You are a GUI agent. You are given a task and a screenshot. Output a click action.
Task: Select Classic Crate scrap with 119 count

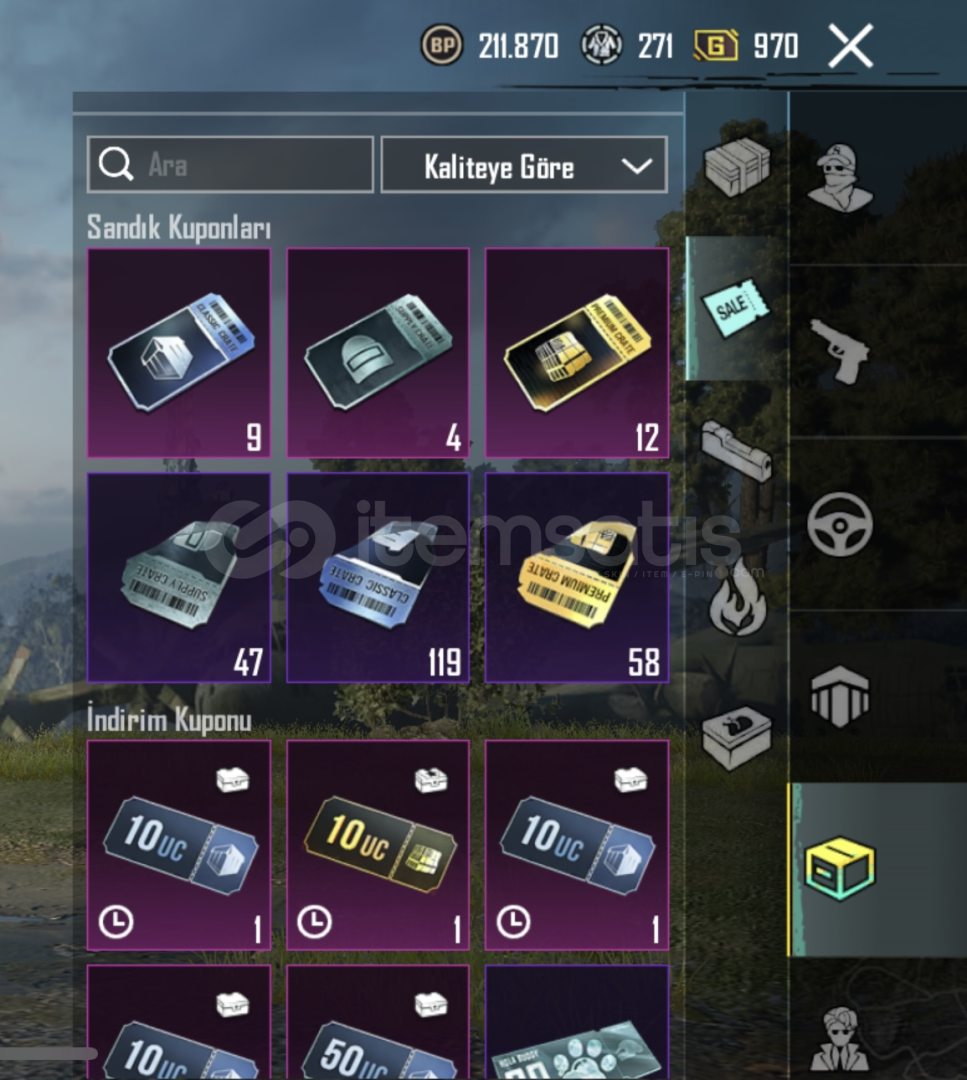click(x=378, y=578)
